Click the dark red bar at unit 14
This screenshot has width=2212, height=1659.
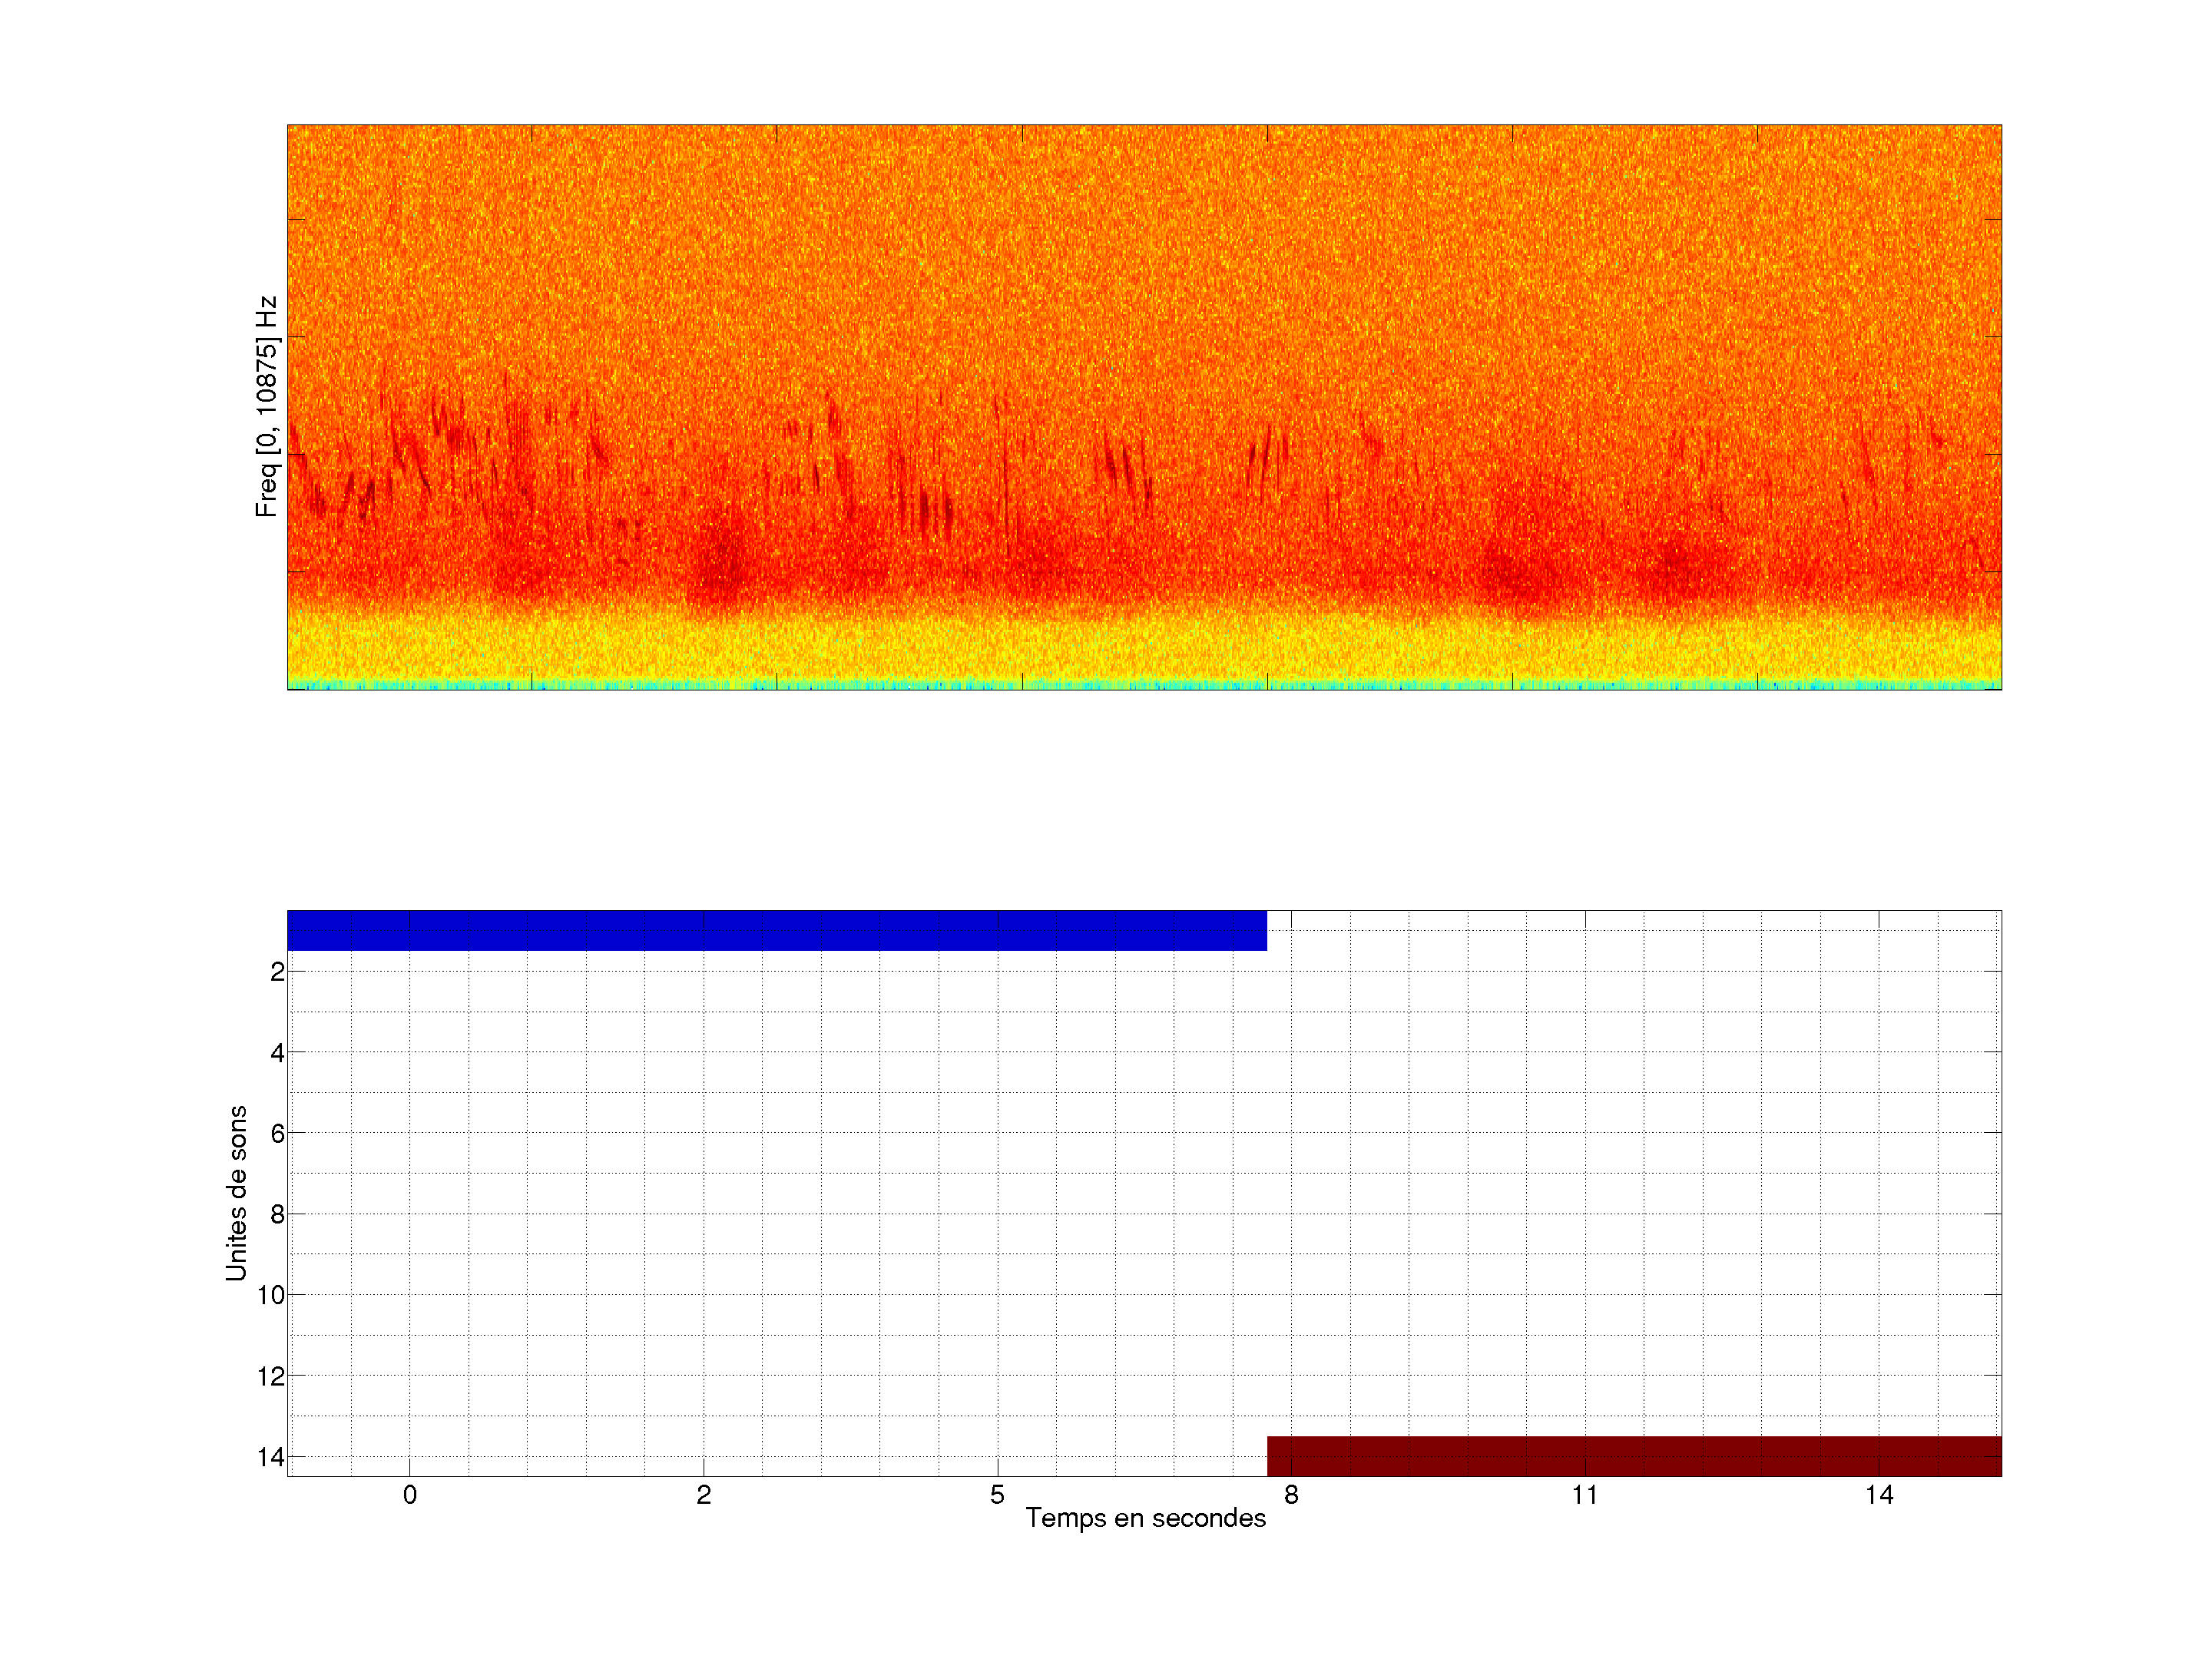(1633, 1456)
